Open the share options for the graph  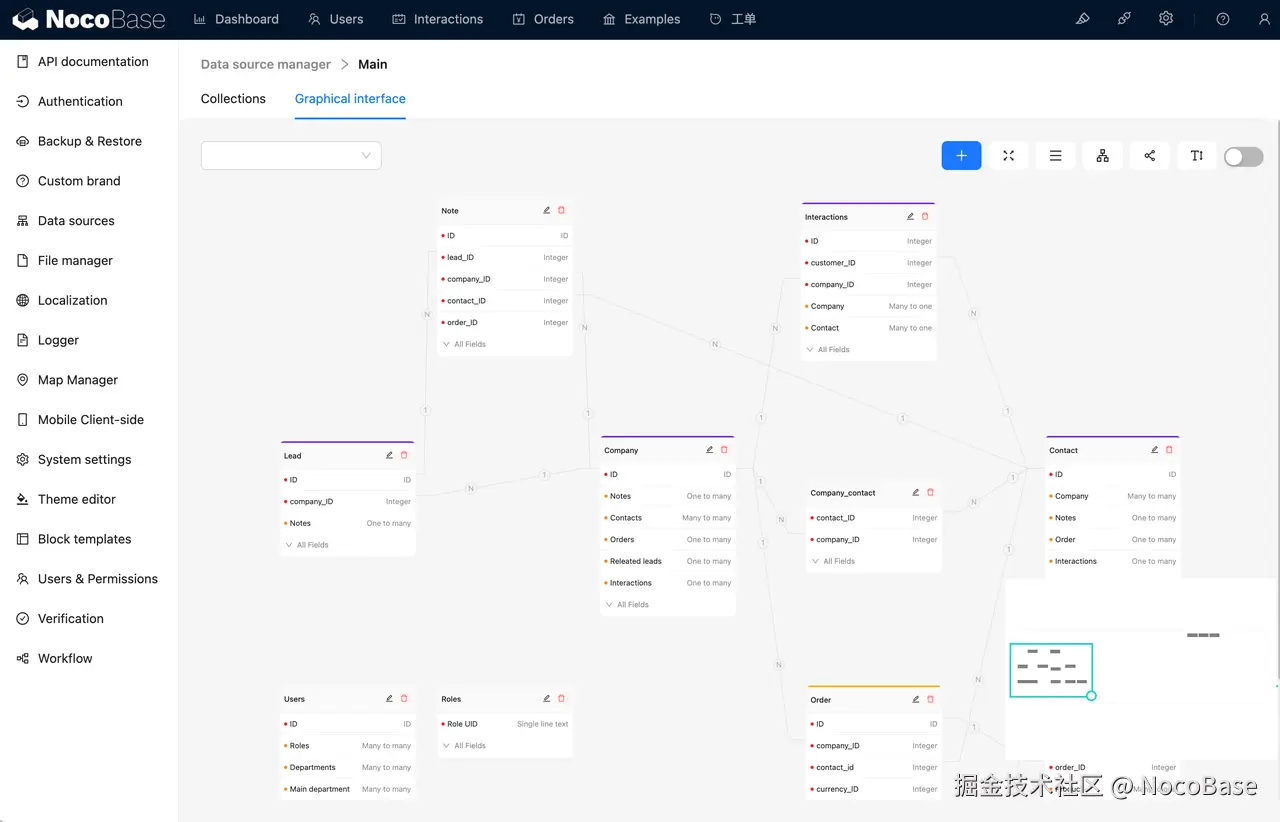(x=1149, y=155)
